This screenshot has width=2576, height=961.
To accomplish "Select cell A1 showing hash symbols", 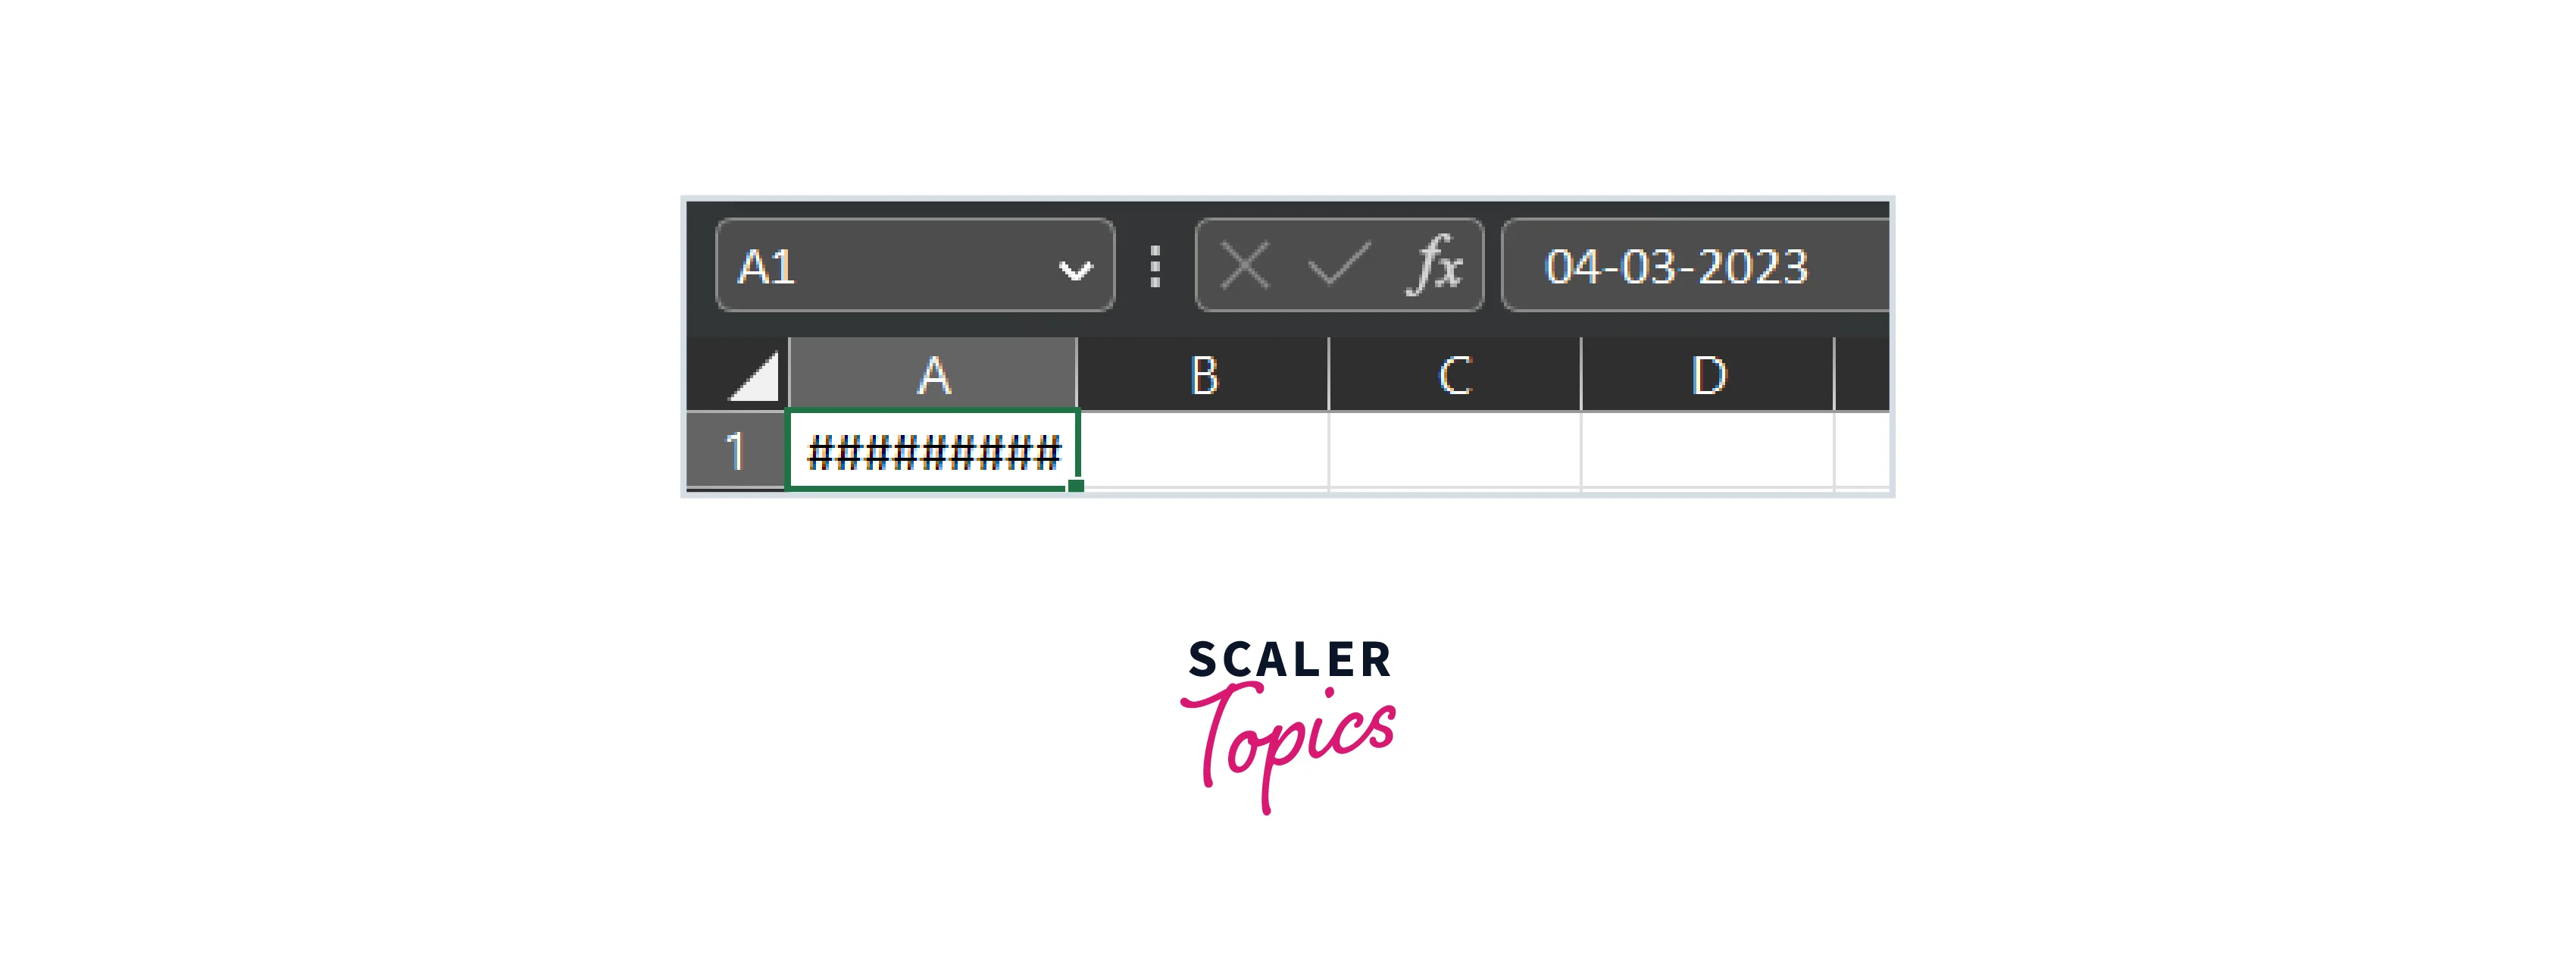I will click(x=933, y=451).
